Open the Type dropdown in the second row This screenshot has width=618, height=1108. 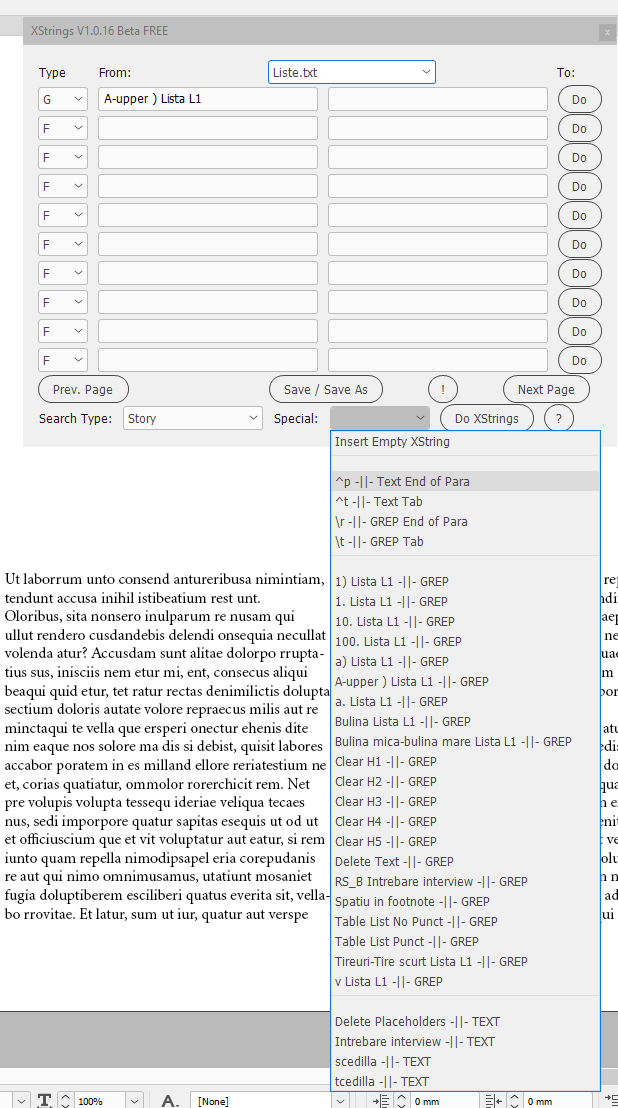[63, 128]
